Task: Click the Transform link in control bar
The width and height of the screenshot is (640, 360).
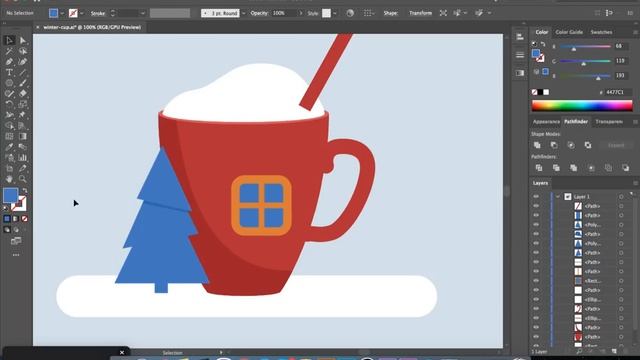Action: (x=420, y=13)
